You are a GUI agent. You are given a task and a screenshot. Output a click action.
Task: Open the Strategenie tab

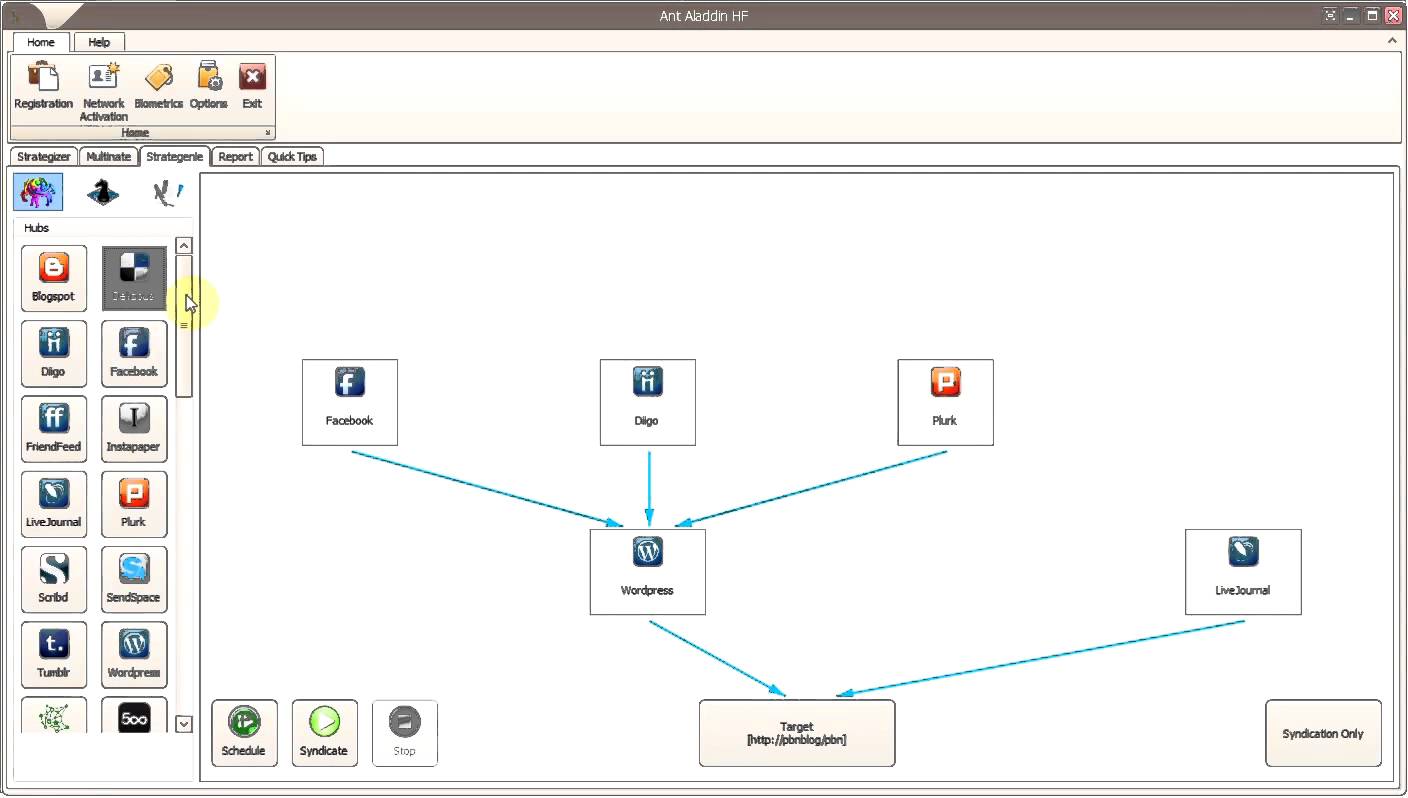coord(174,157)
